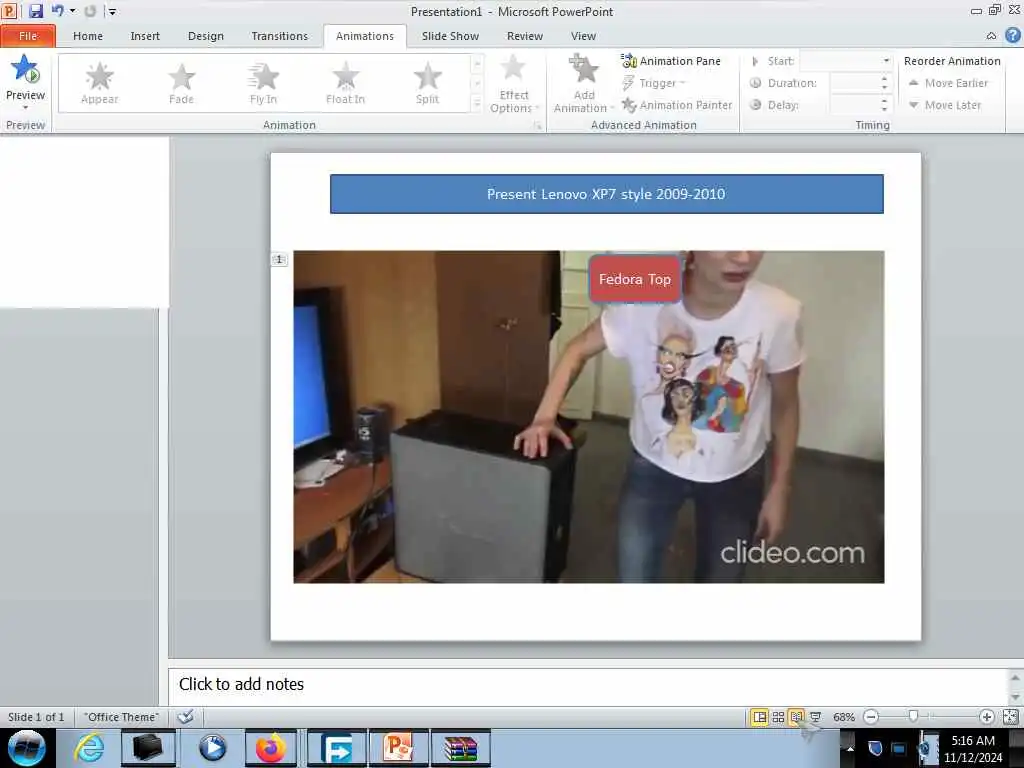1024x768 pixels.
Task: Zoom out with the minus button
Action: click(x=871, y=717)
